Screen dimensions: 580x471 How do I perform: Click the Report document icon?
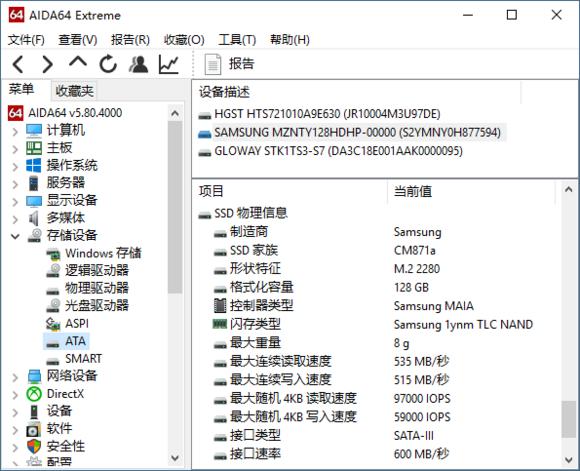click(x=213, y=64)
